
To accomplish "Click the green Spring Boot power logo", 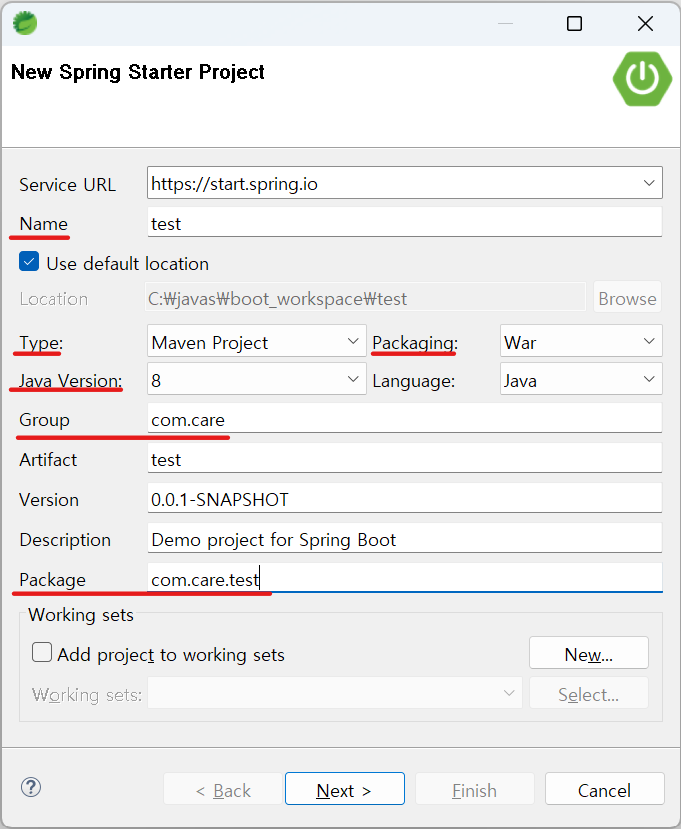I will pyautogui.click(x=642, y=79).
